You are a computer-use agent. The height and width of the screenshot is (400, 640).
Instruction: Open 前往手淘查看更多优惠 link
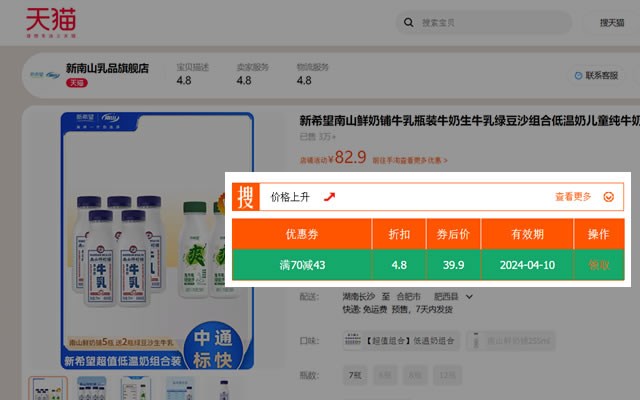point(410,160)
